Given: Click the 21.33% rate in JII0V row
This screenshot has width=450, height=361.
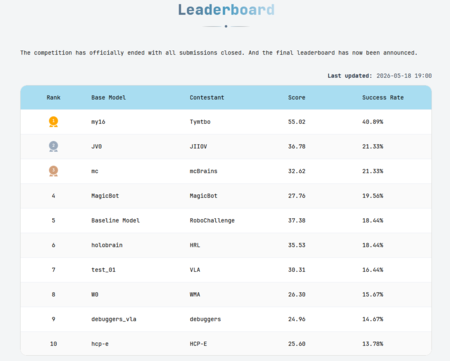Looking at the screenshot, I should tap(373, 147).
